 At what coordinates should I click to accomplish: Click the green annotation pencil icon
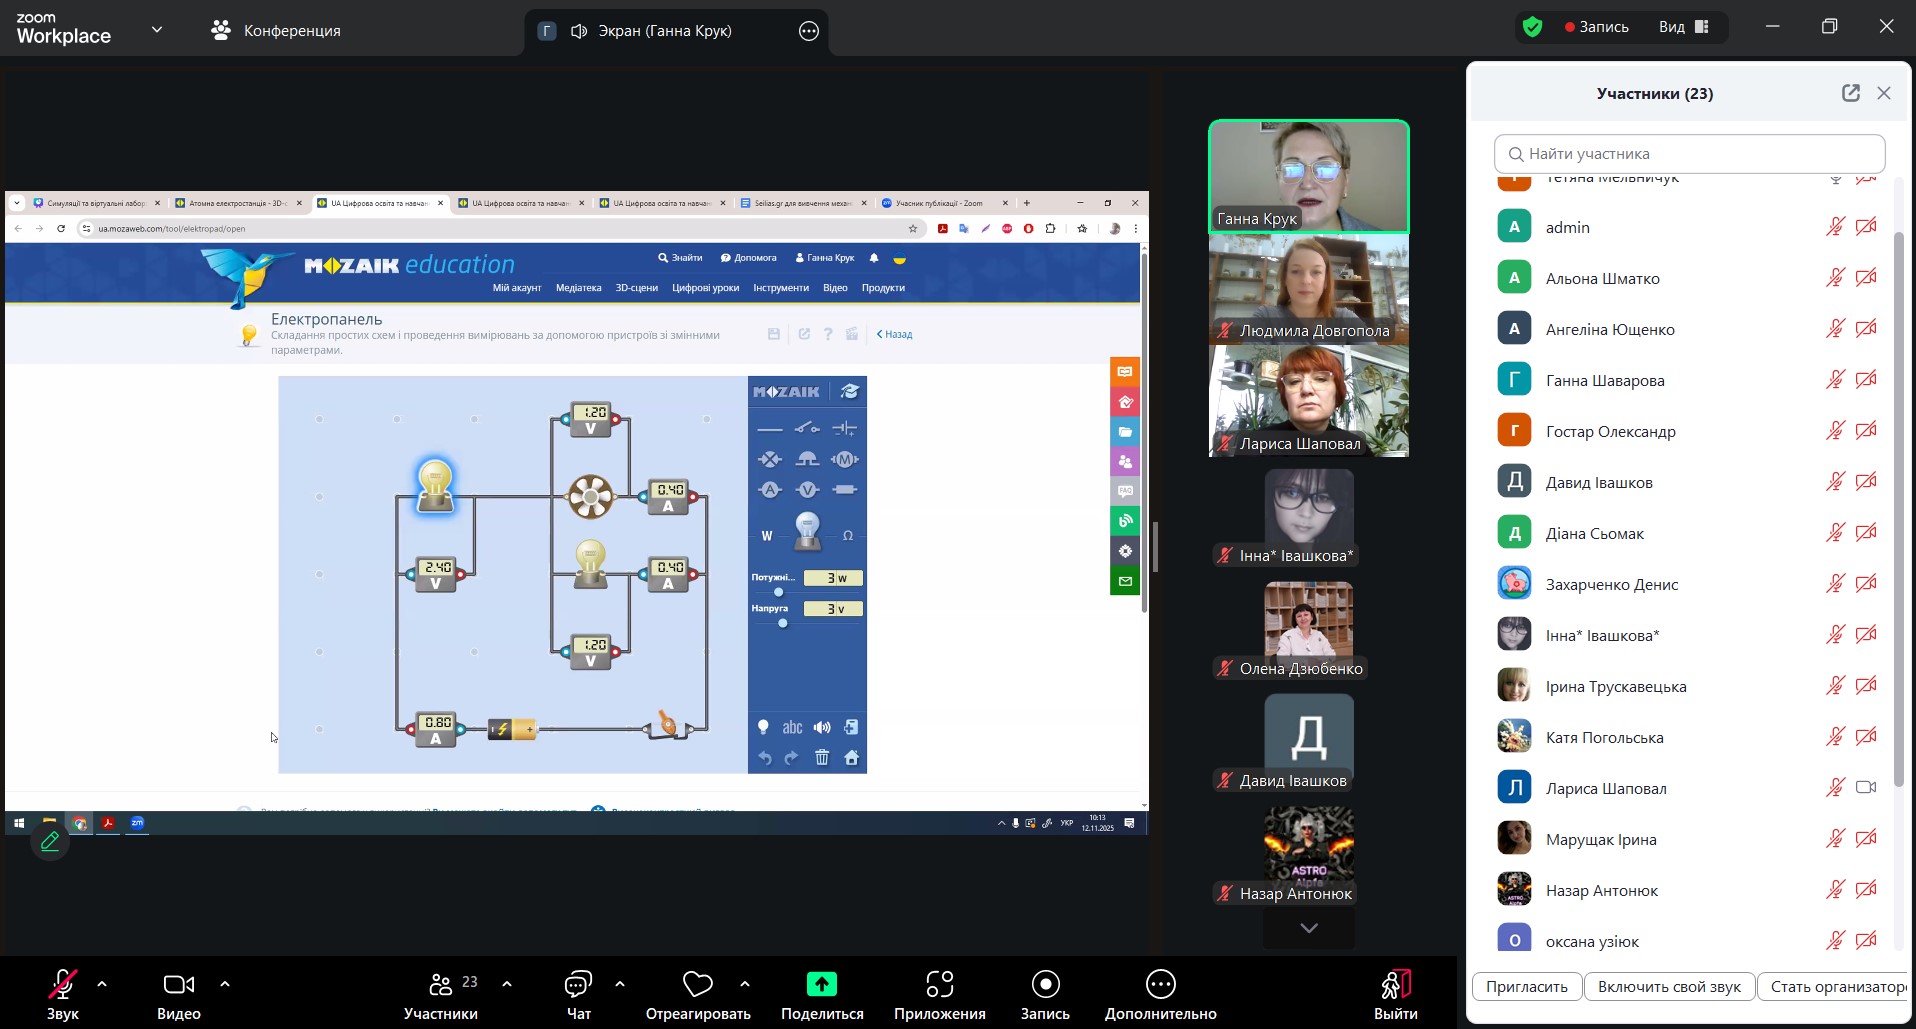pos(50,842)
